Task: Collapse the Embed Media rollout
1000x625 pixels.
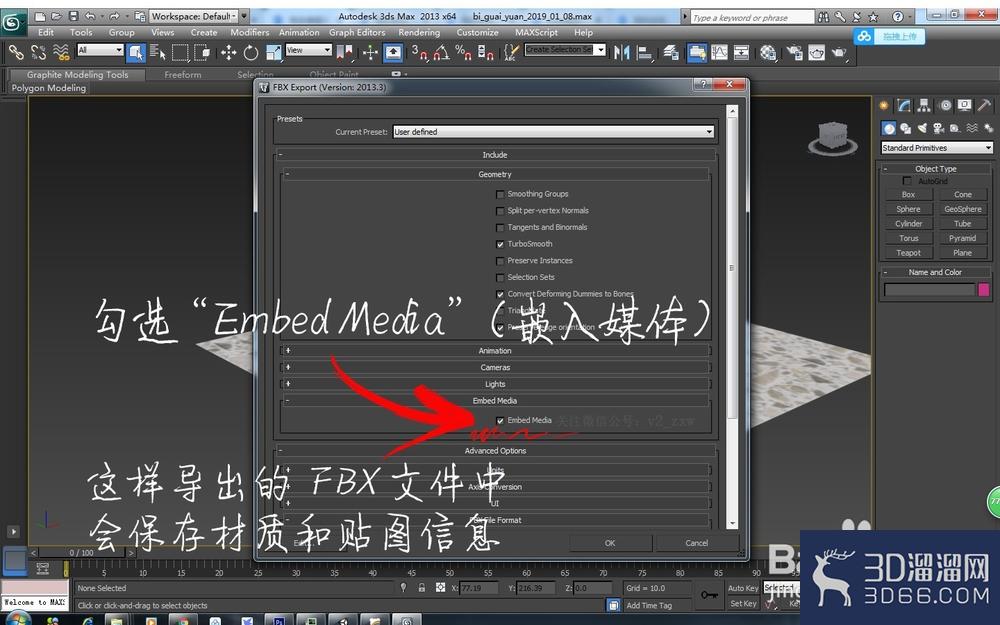Action: tap(495, 401)
